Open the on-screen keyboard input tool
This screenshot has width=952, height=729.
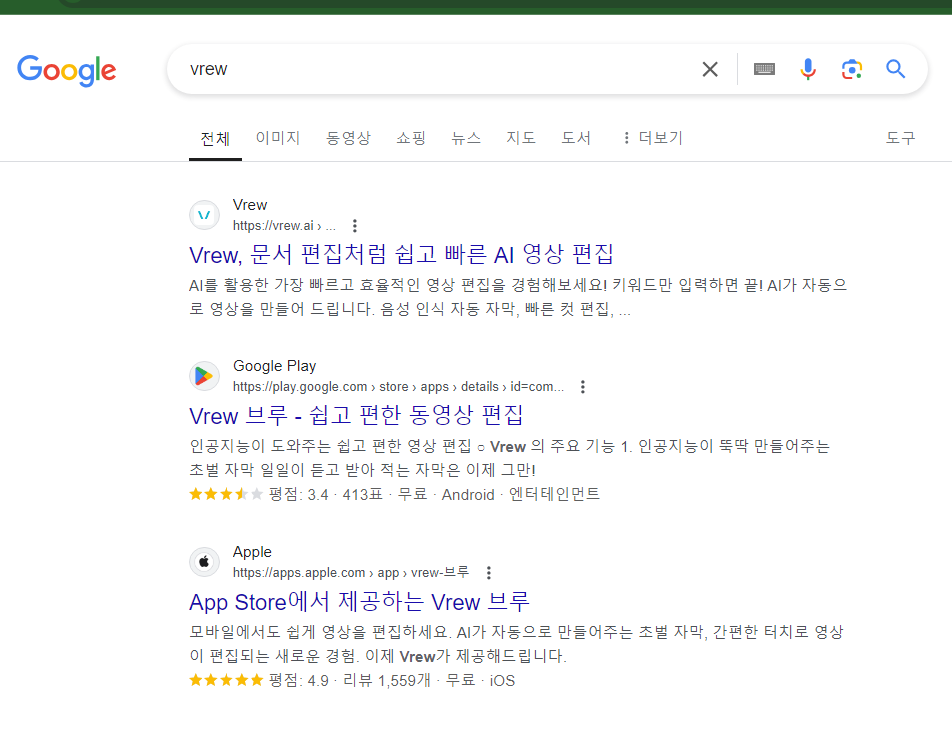pos(764,69)
